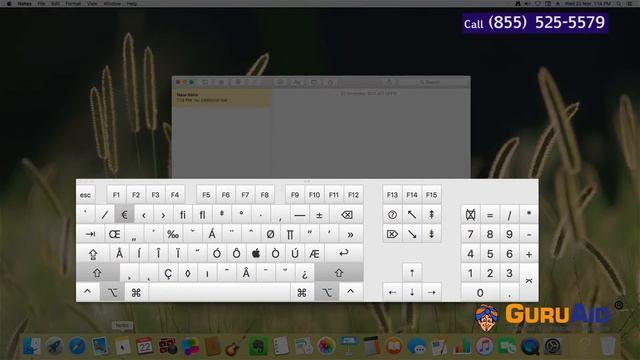640x360 pixels.
Task: Open the Window menu
Action: tap(112, 4)
